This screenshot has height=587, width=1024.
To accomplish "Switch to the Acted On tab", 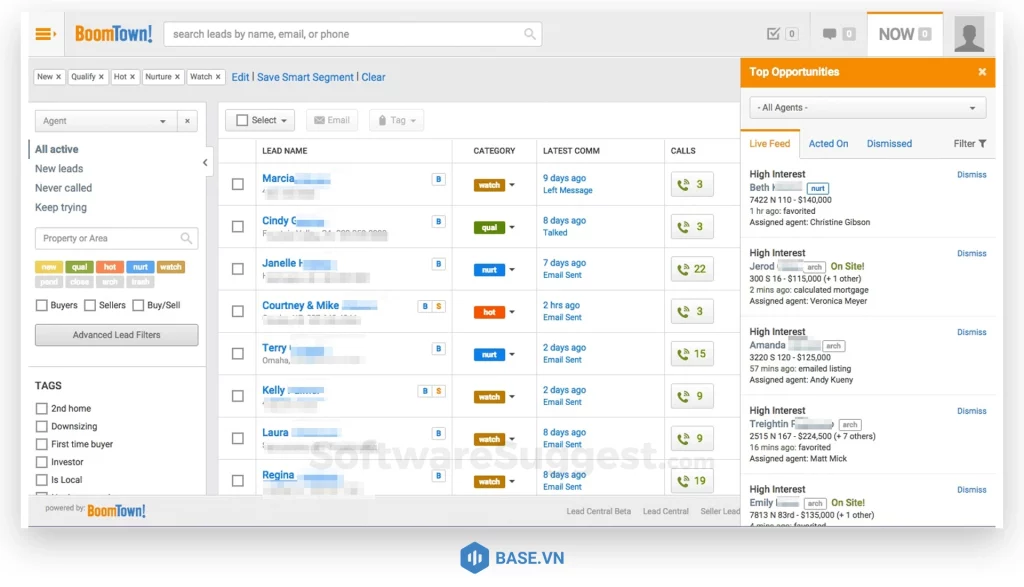I will coord(828,144).
